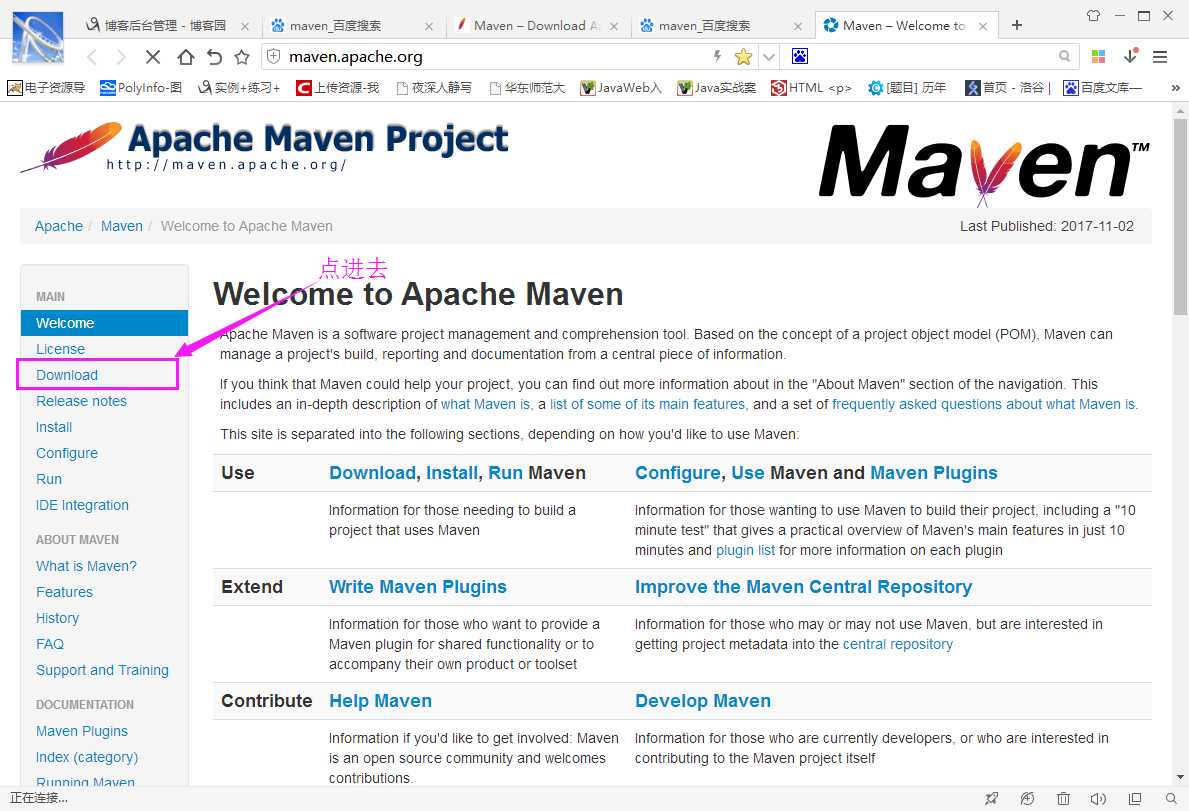The image size is (1189, 811).
Task: Close the 'Maven – Welcome to' tab
Action: tap(983, 26)
